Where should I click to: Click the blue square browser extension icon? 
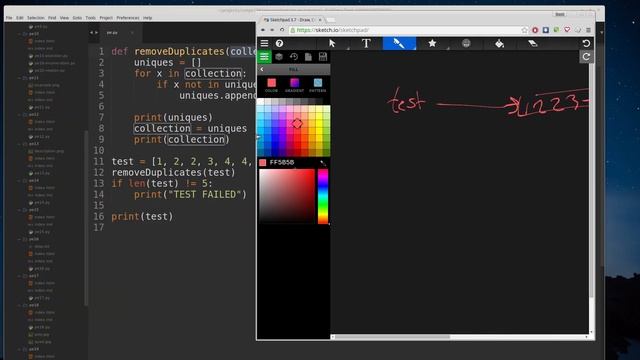pyautogui.click(x=546, y=30)
